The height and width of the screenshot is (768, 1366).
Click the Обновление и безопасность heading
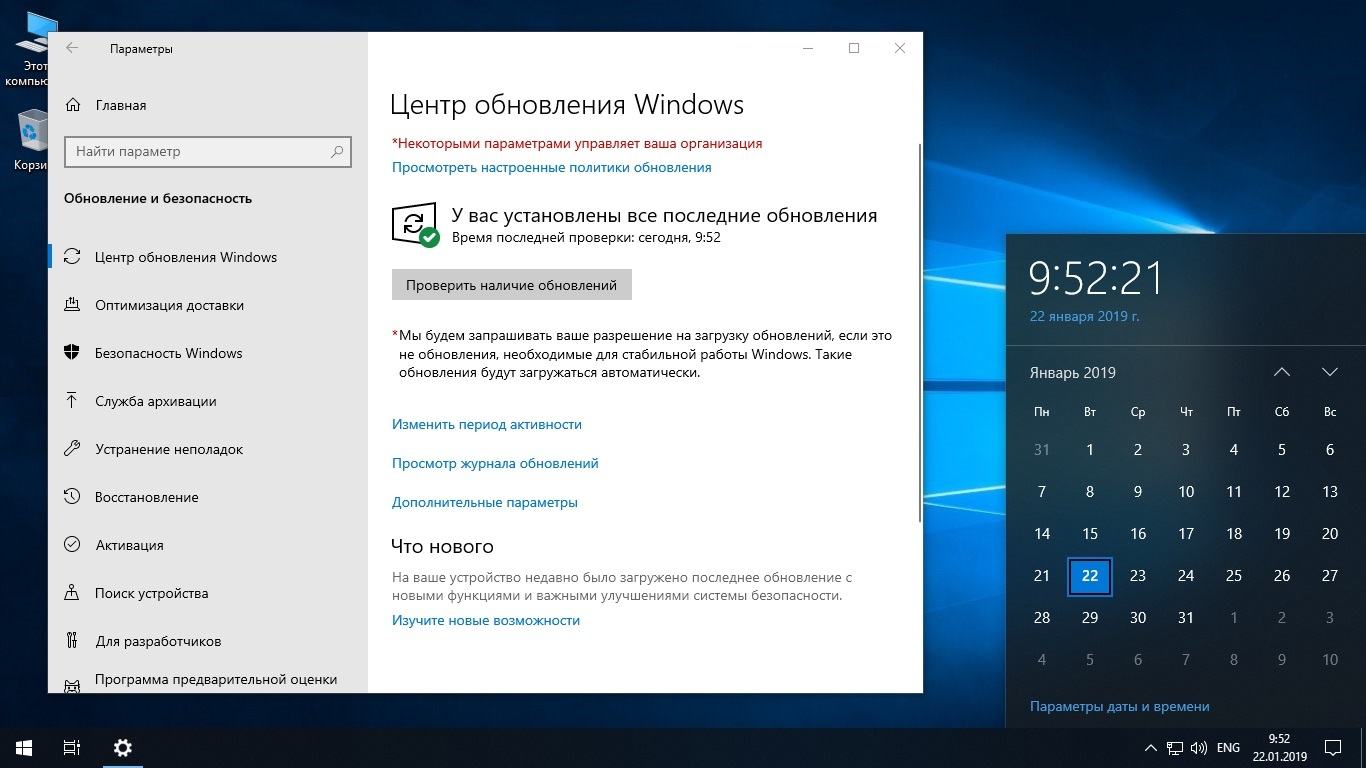coord(158,198)
